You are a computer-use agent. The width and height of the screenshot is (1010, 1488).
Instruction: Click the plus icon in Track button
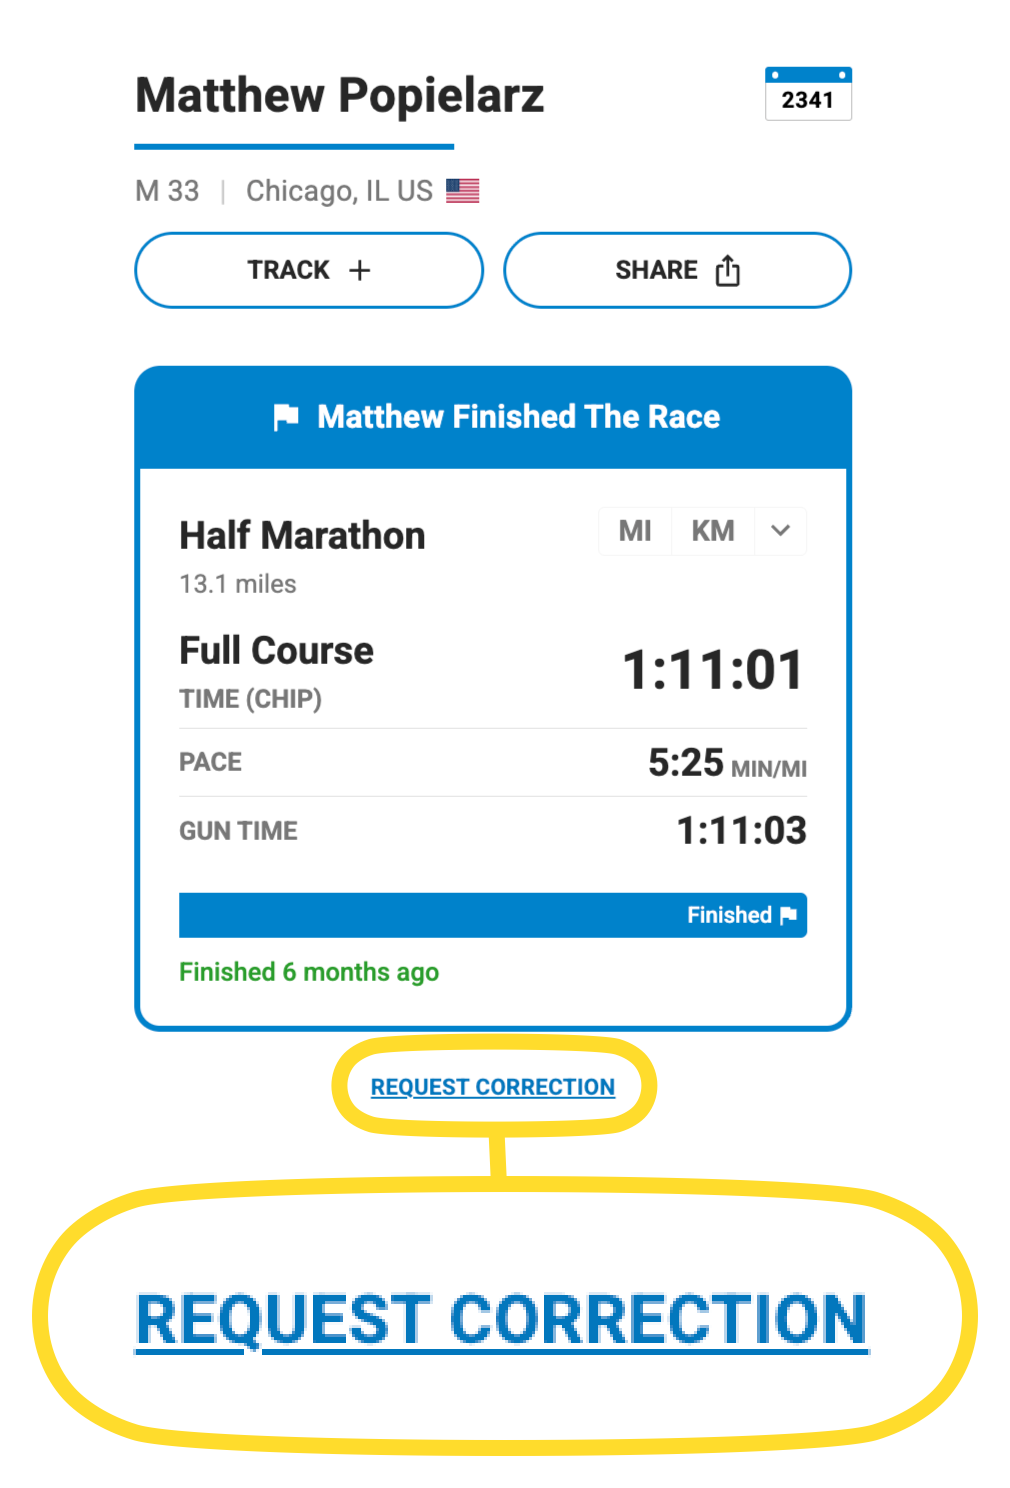click(x=360, y=271)
